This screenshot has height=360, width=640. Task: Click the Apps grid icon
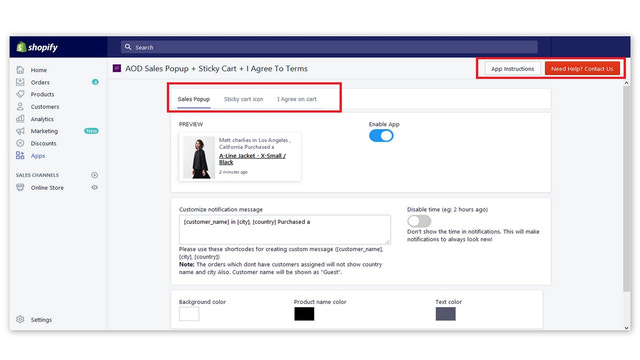pos(20,156)
